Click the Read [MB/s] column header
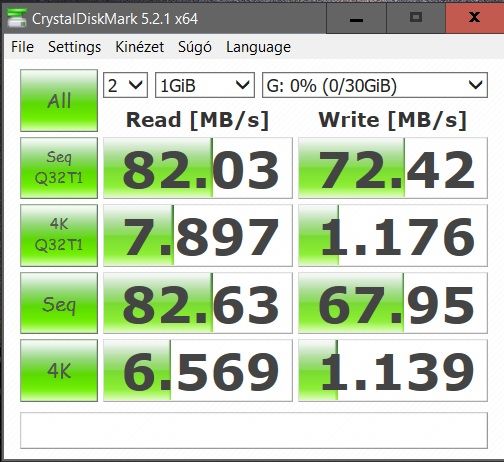This screenshot has width=504, height=462. pos(197,120)
